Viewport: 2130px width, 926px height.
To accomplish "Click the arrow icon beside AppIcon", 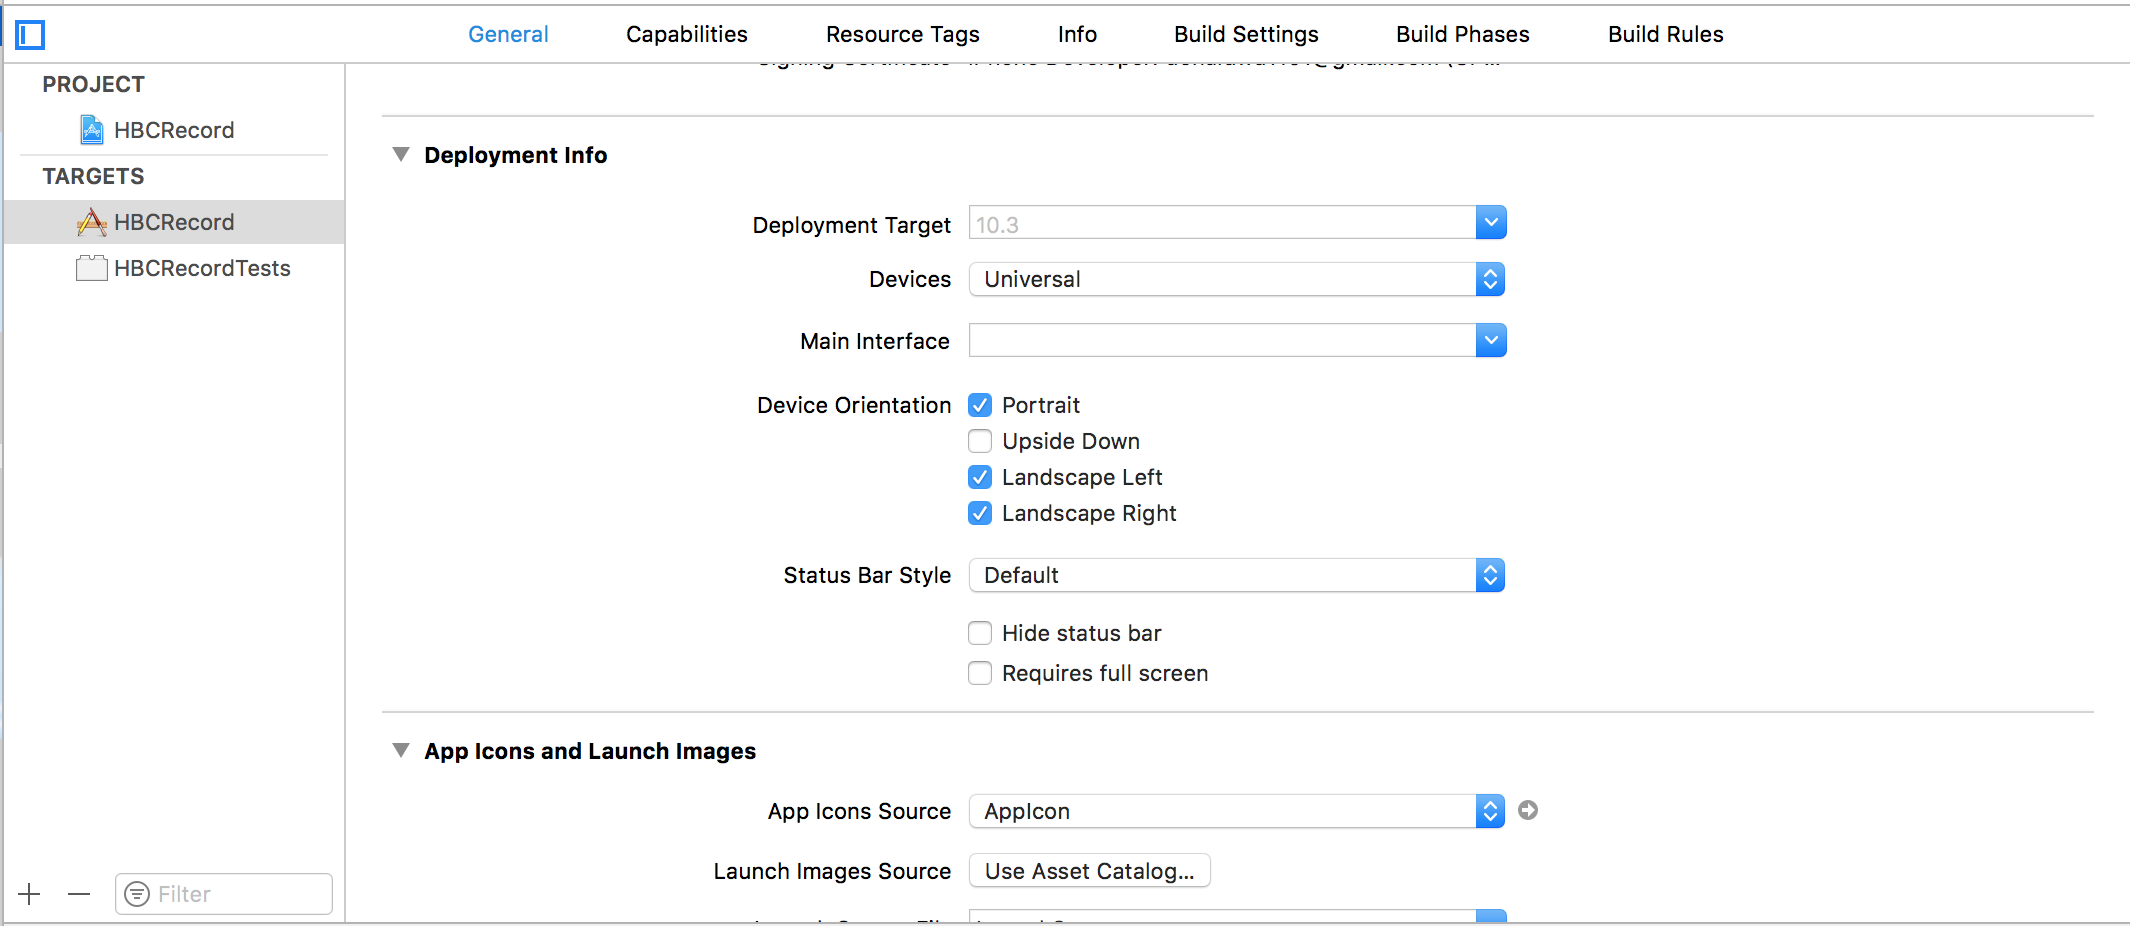I will coord(1527,810).
